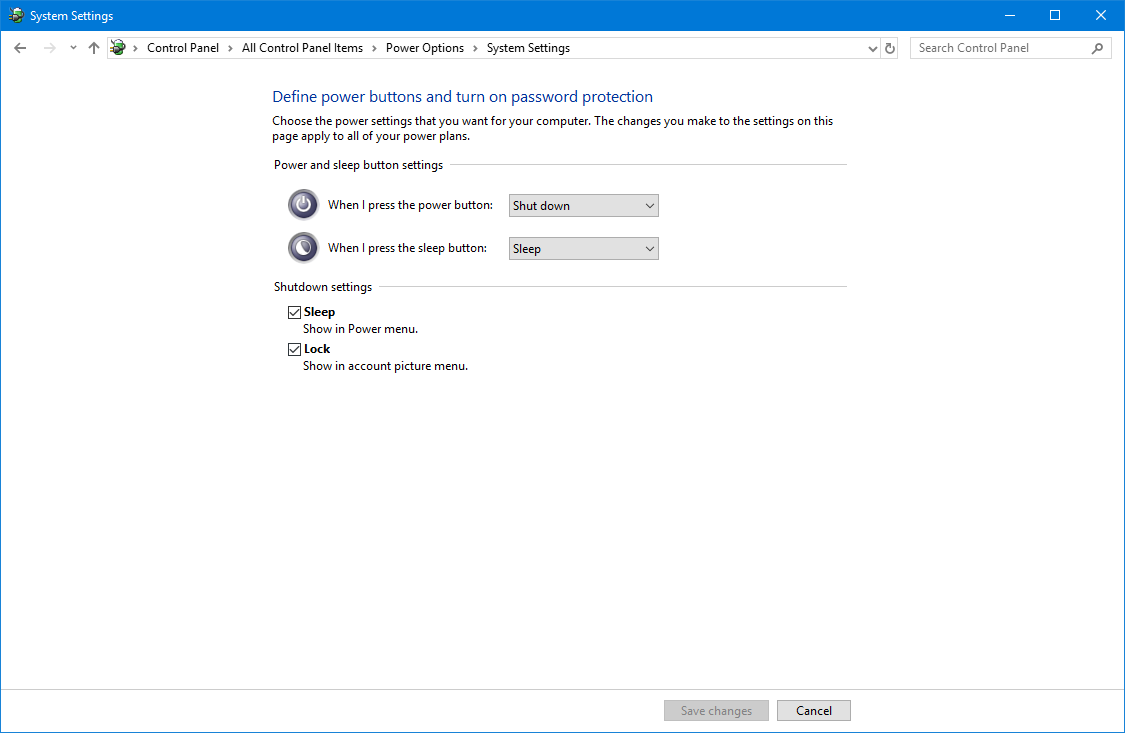Click the Cancel button

click(x=814, y=711)
